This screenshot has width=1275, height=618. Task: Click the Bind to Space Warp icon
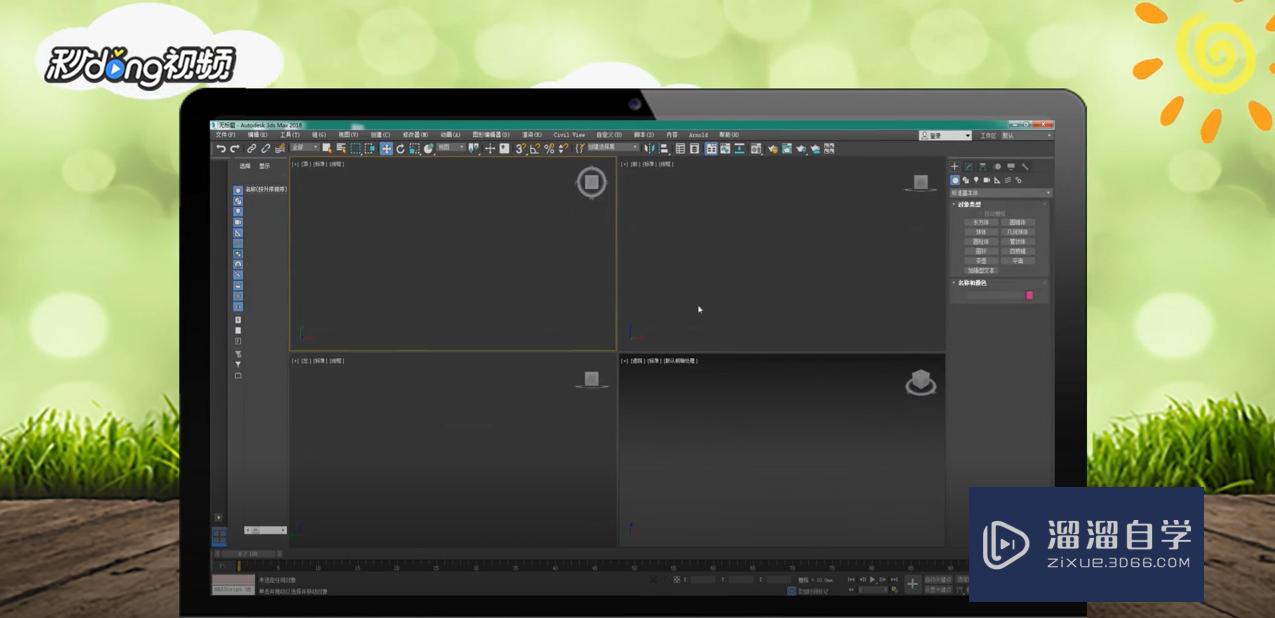tap(279, 148)
